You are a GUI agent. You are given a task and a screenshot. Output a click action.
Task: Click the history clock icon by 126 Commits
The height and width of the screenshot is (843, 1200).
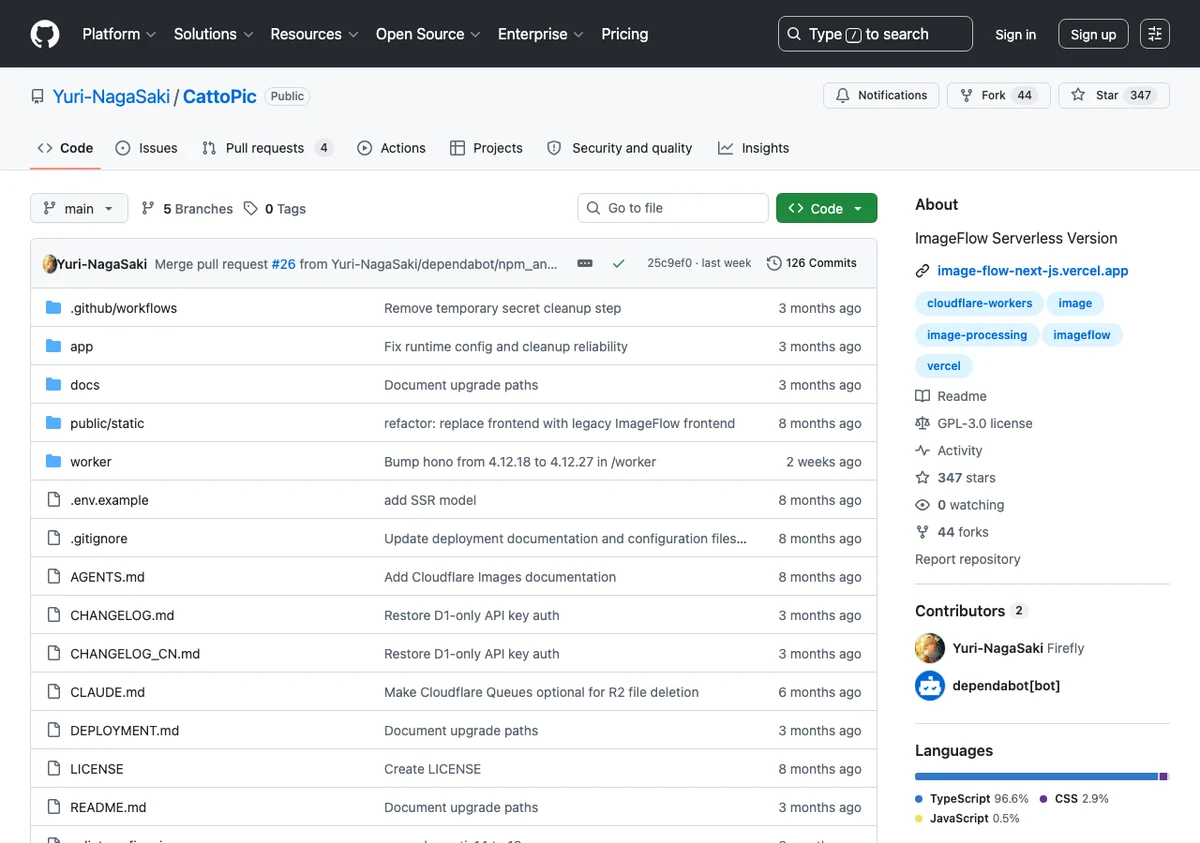(x=774, y=263)
